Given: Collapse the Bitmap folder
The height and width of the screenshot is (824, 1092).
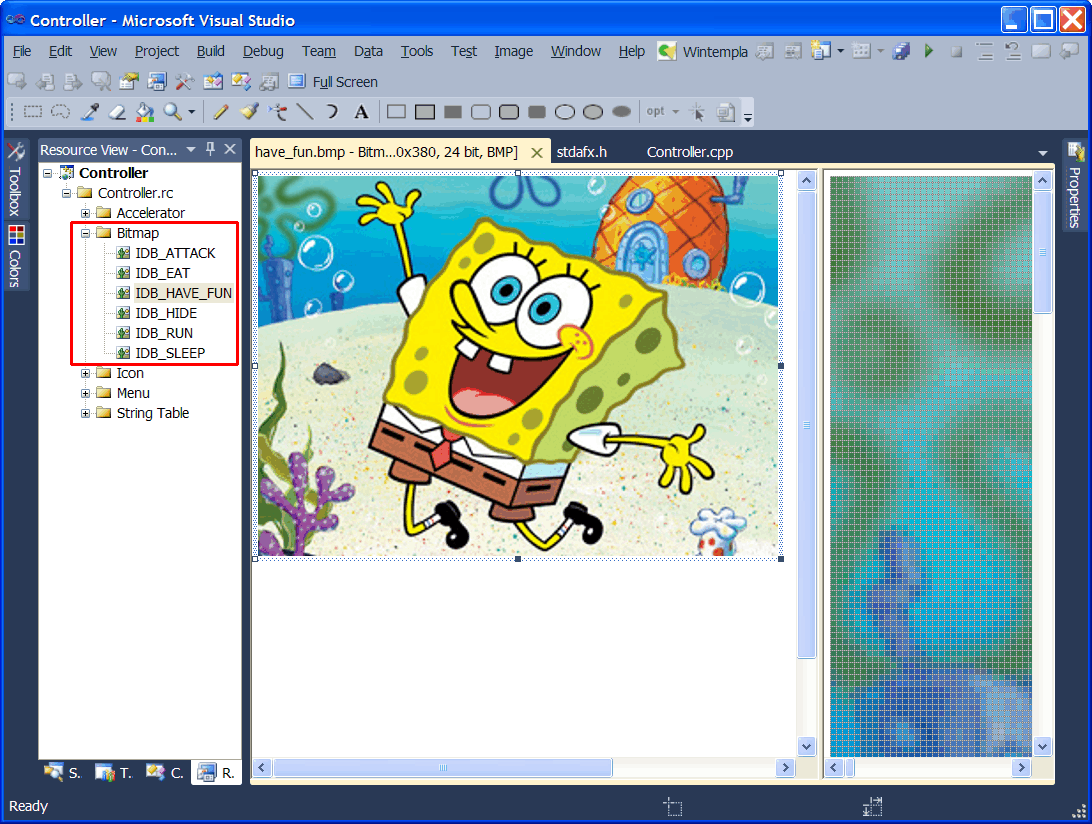Looking at the screenshot, I should [85, 233].
